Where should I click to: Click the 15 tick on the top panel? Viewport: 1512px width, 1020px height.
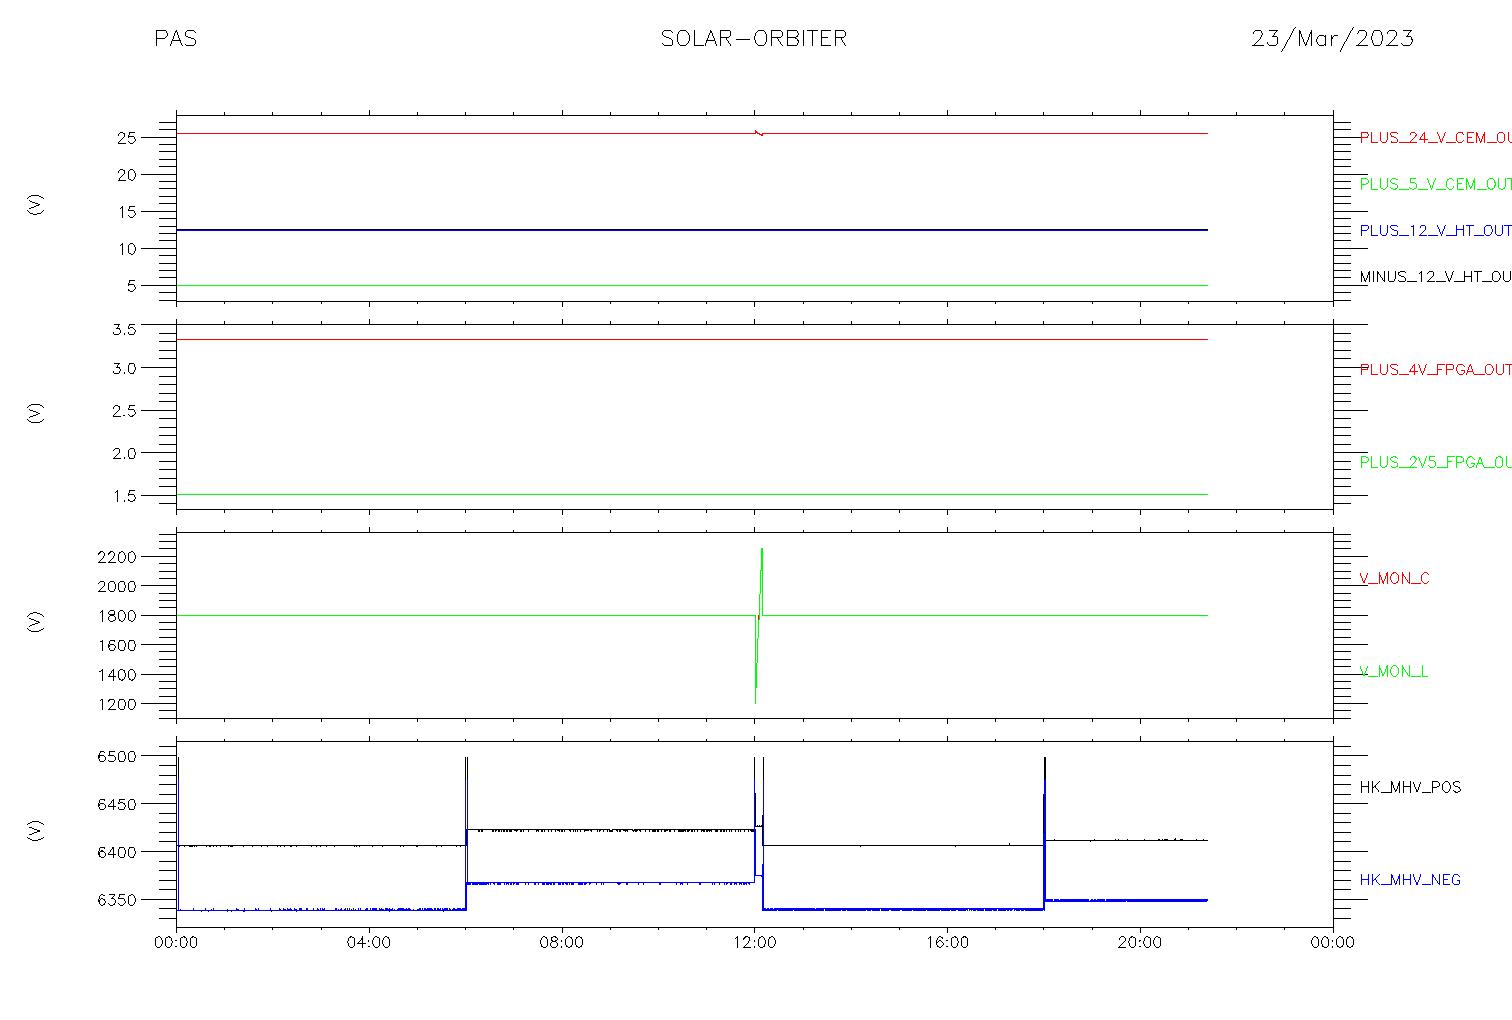tap(127, 212)
